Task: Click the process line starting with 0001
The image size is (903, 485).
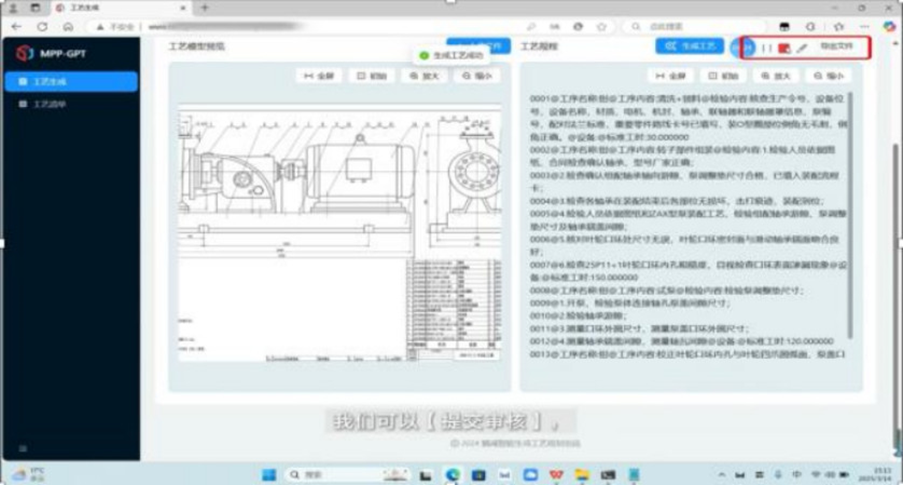Action: (688, 118)
